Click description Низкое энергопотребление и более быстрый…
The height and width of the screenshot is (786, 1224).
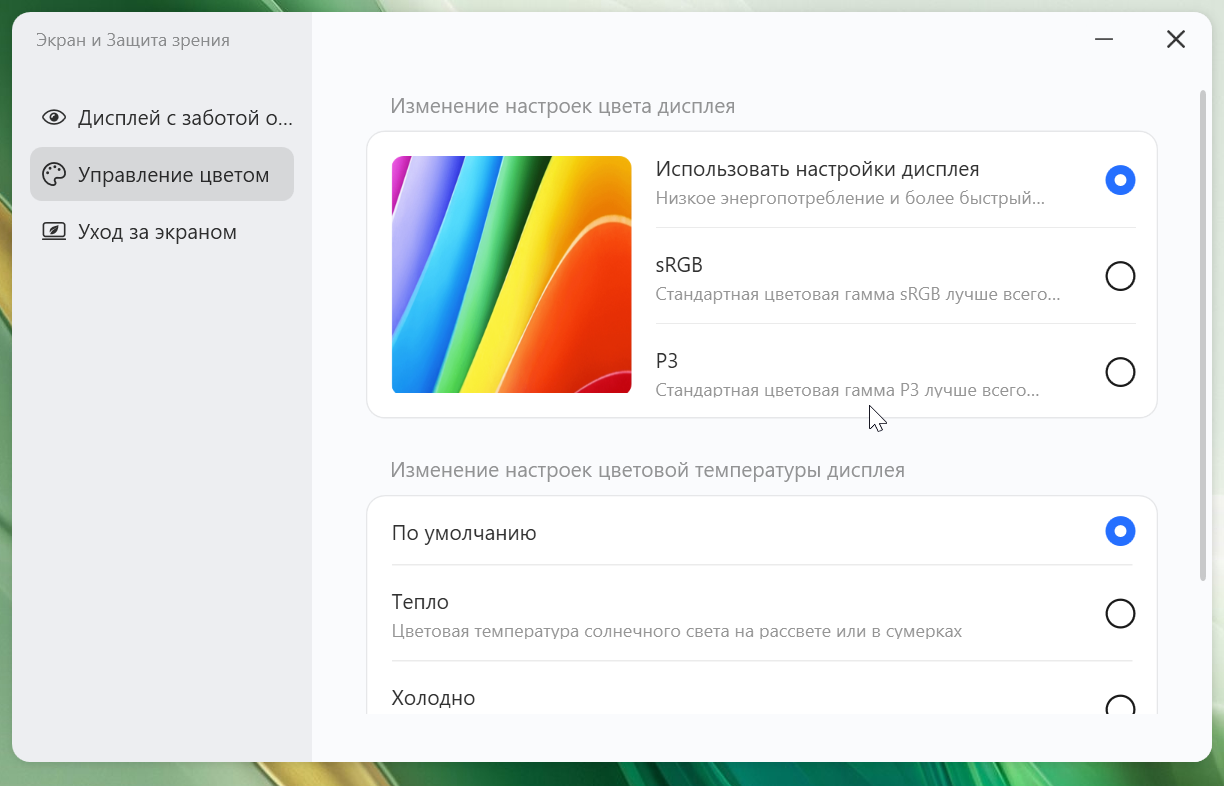[x=850, y=198]
